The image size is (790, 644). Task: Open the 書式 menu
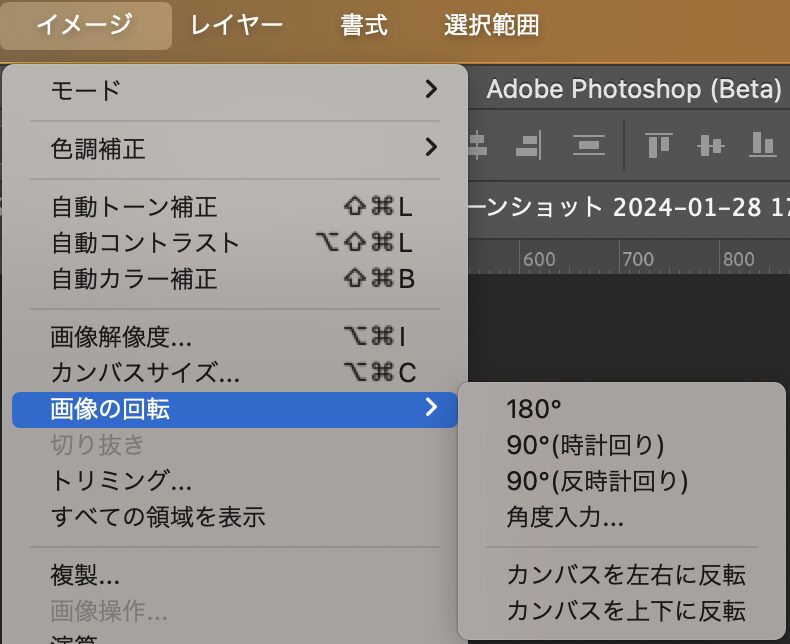pos(364,25)
